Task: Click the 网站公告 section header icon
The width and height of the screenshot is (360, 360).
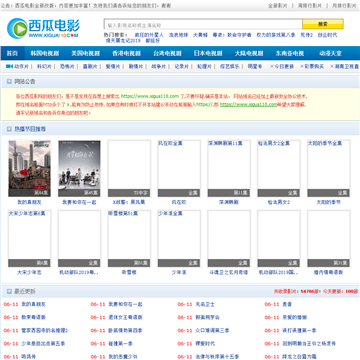Action: 9,81
